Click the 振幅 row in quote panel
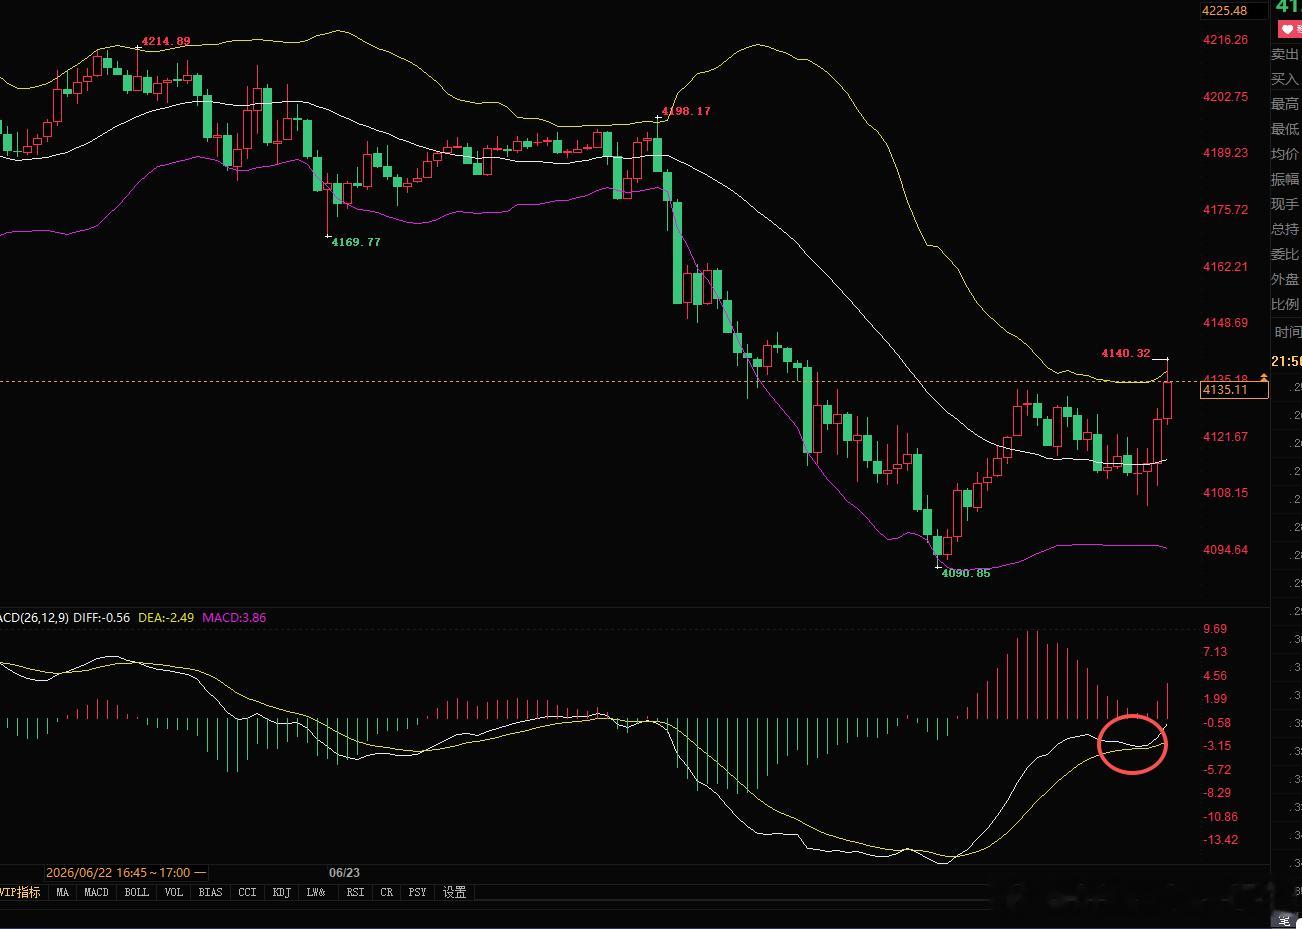Screen dimensions: 1302x929 tap(1286, 179)
